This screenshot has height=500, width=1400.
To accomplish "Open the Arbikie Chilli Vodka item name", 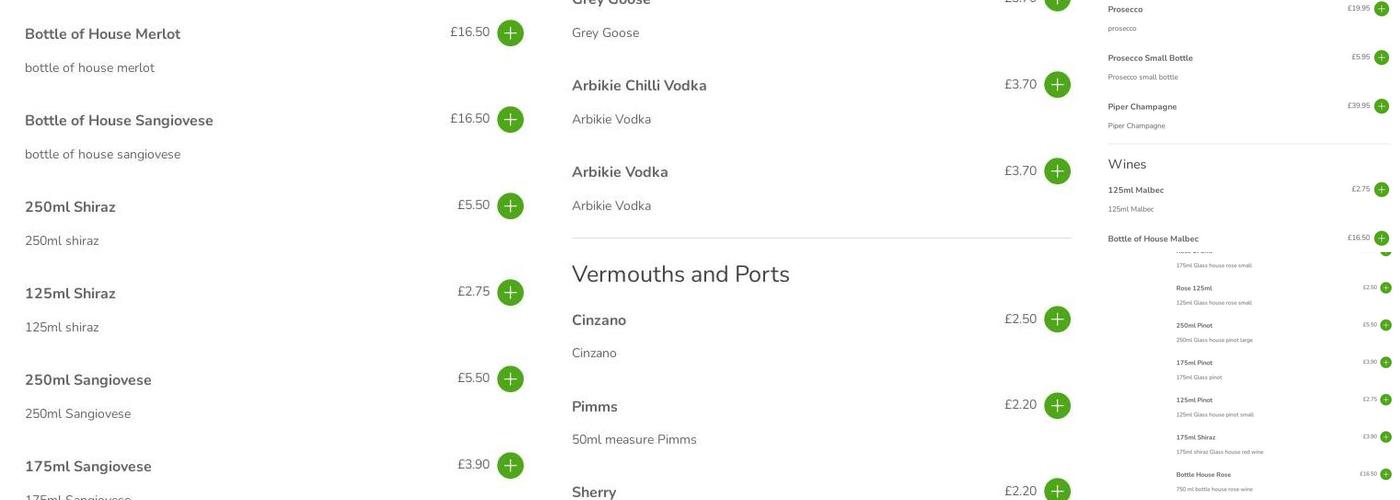I will pyautogui.click(x=639, y=86).
